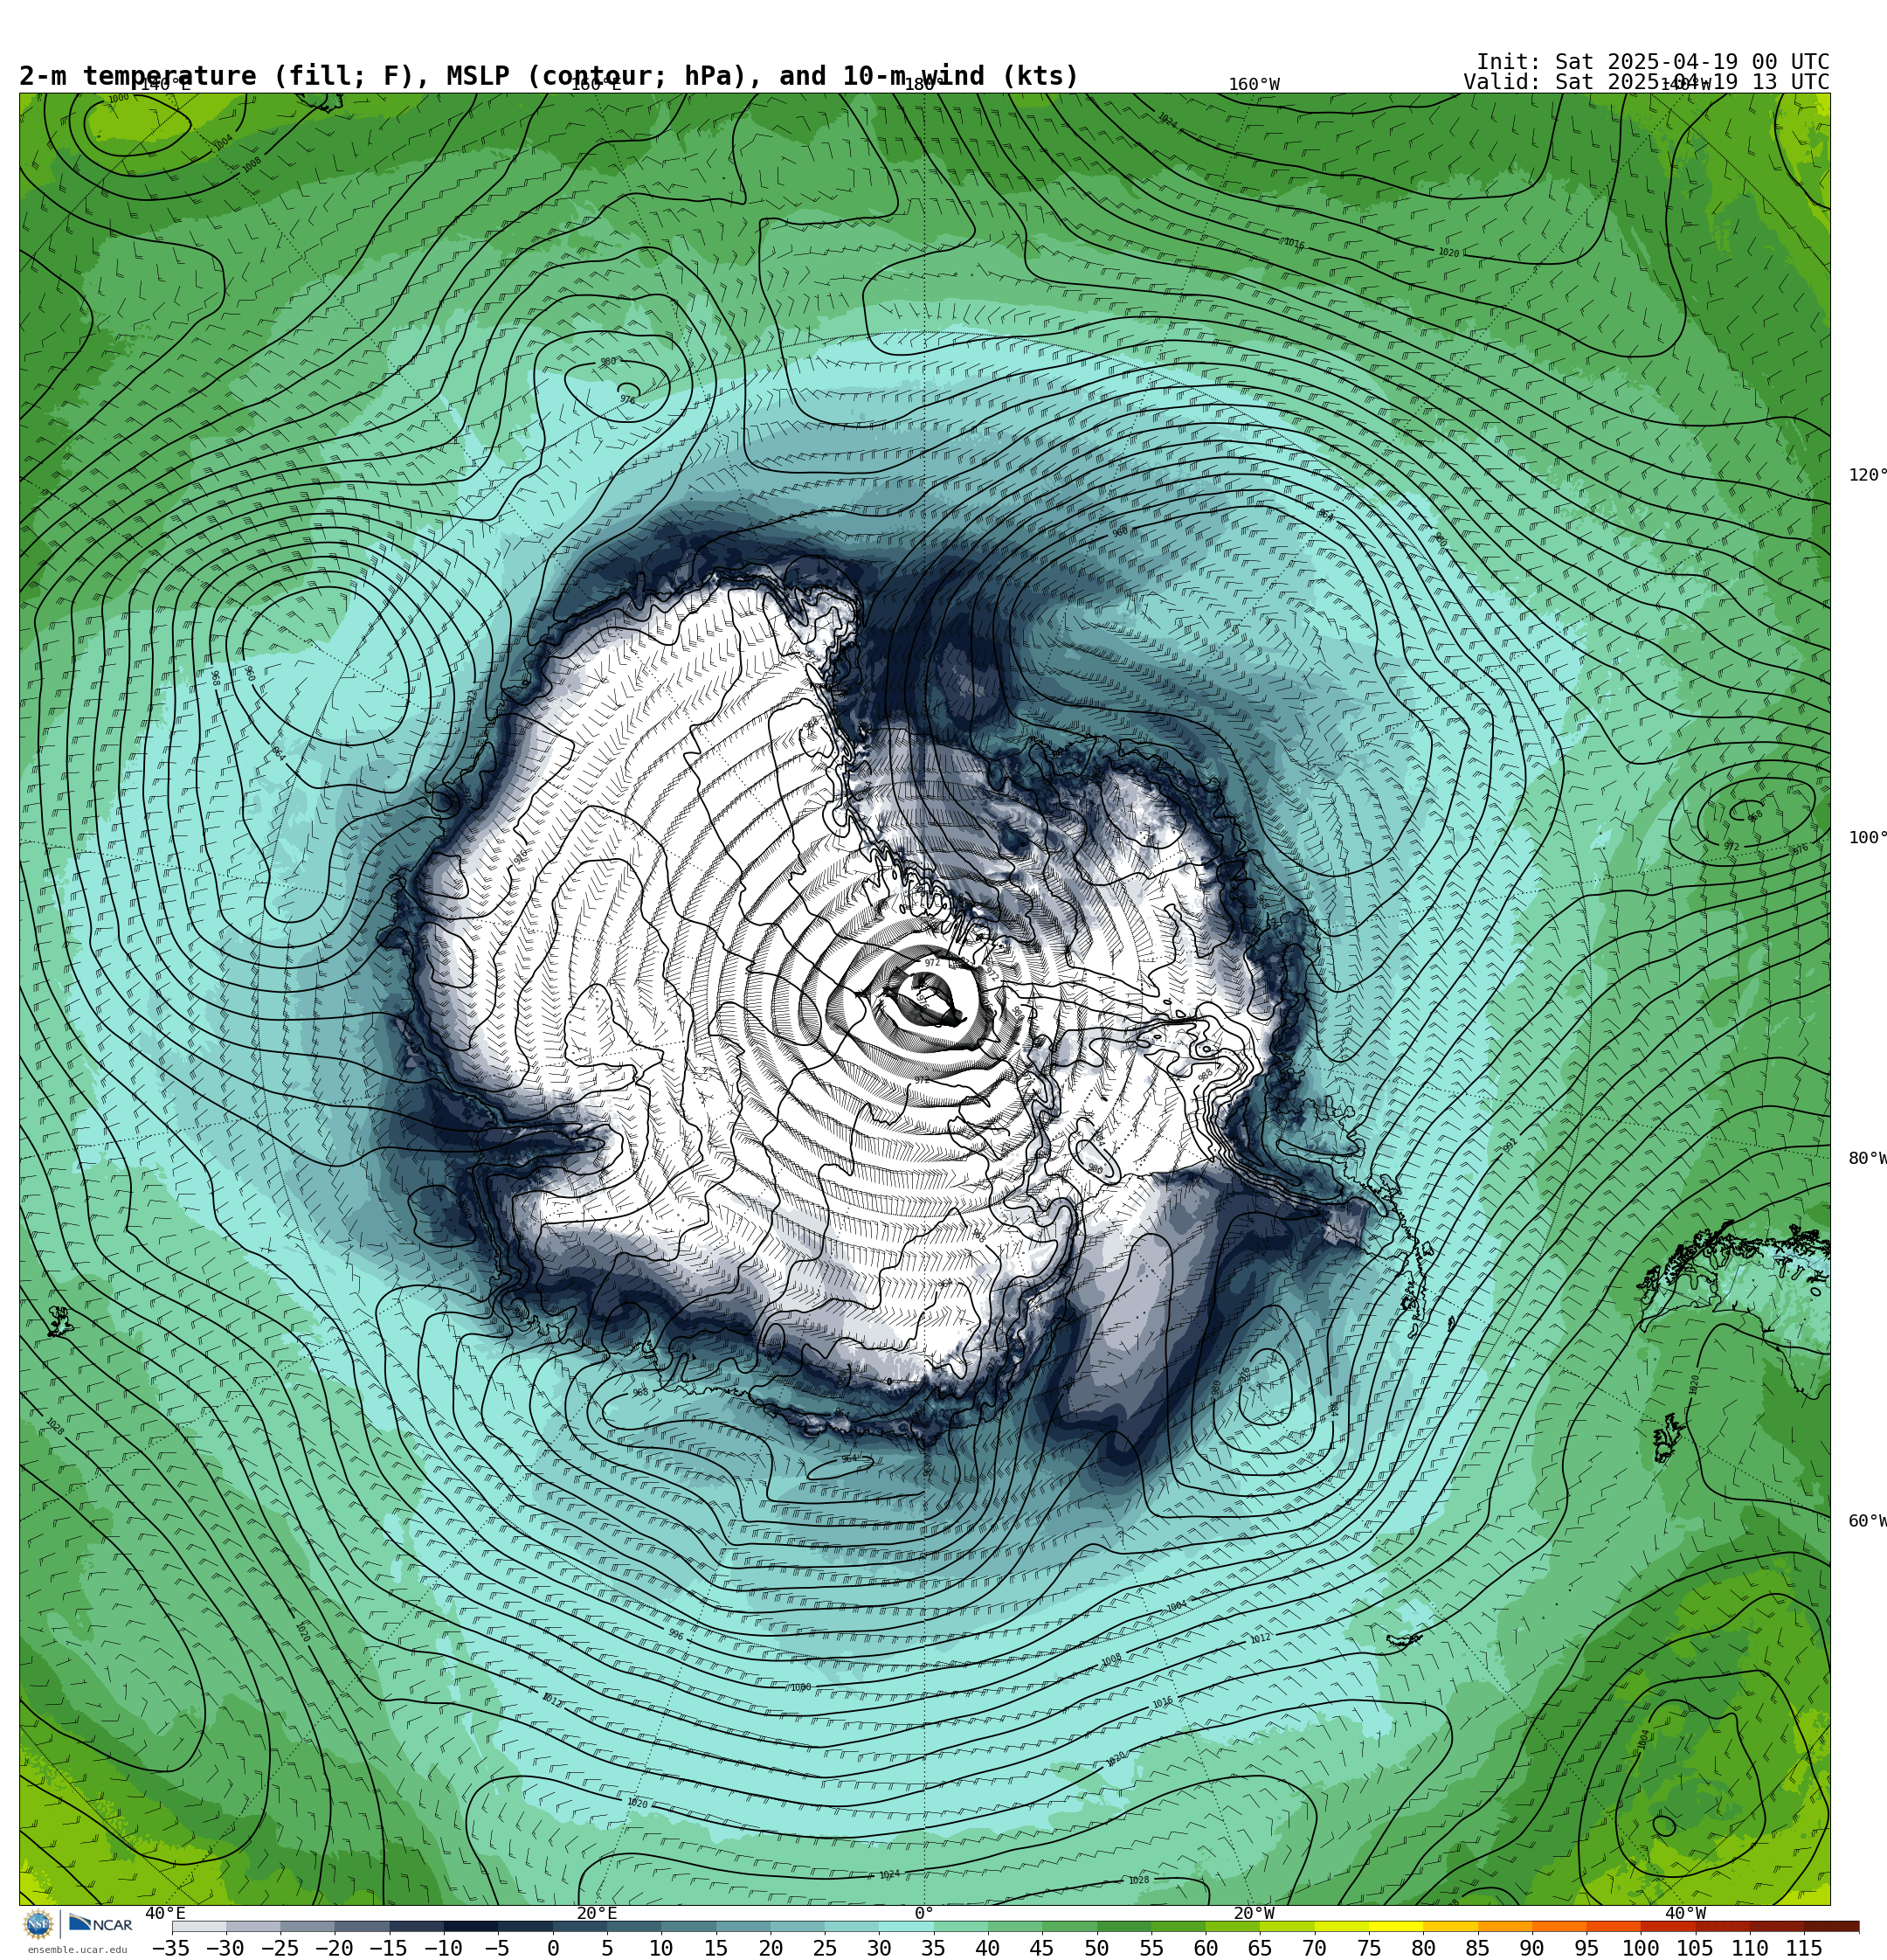Screen dimensions: 1887x1960
Task: Click the 55 colorbar tick label
Action: (x=1151, y=1949)
